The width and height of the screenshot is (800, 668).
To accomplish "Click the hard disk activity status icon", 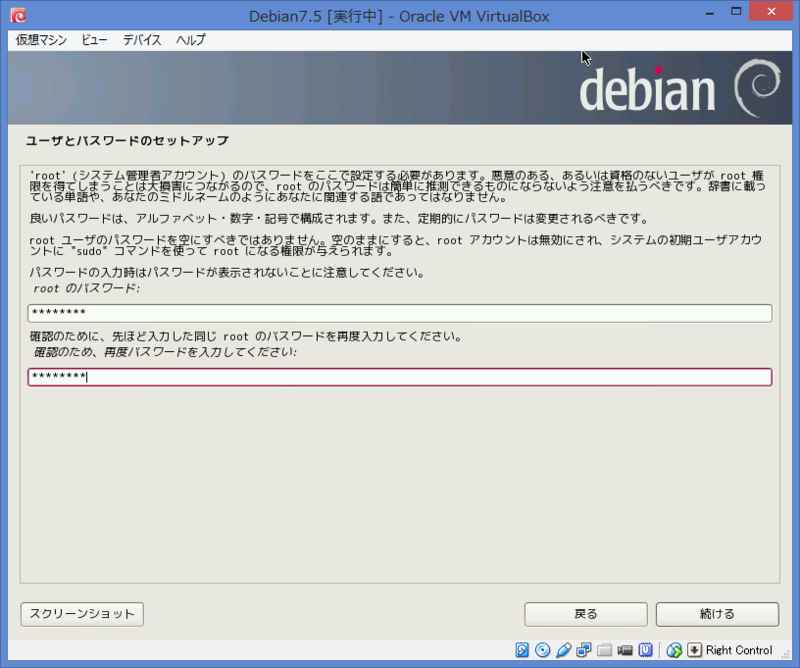I will (x=521, y=650).
